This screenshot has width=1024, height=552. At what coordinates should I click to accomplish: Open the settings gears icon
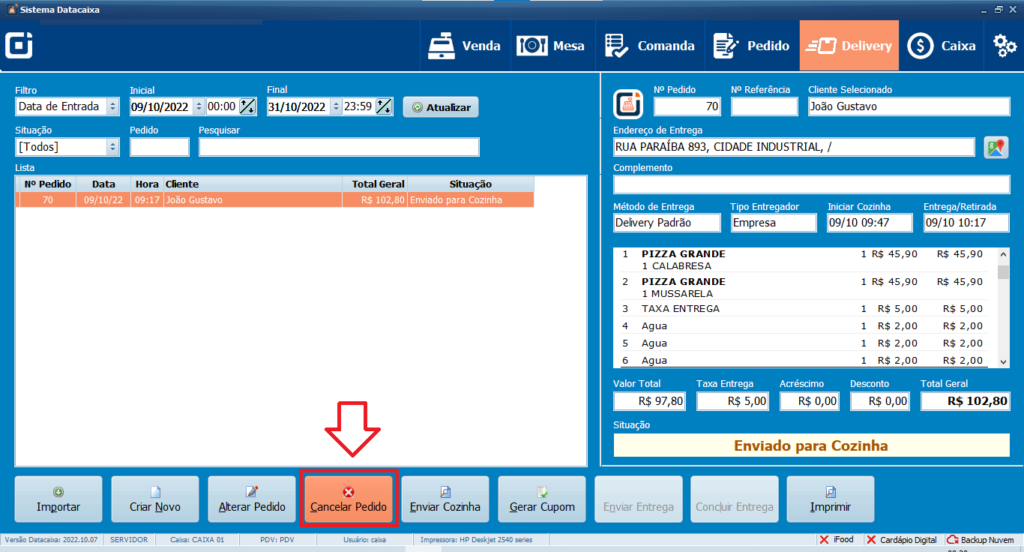[x=1004, y=45]
